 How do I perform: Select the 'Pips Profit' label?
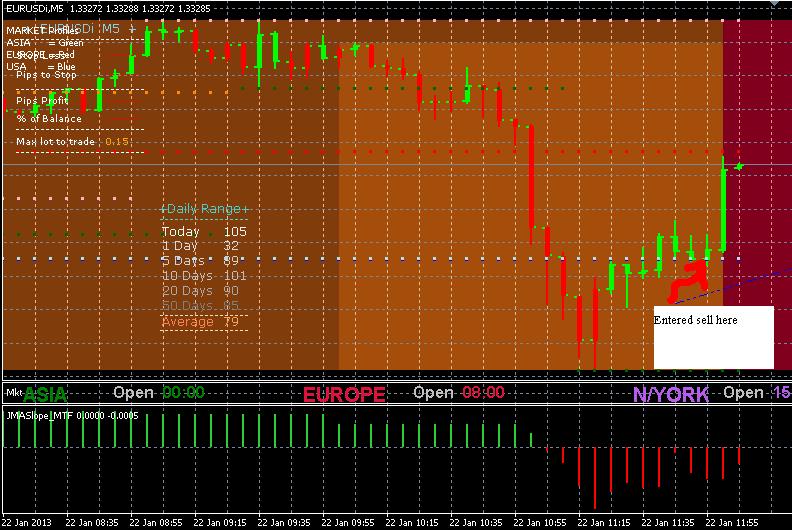(x=42, y=101)
